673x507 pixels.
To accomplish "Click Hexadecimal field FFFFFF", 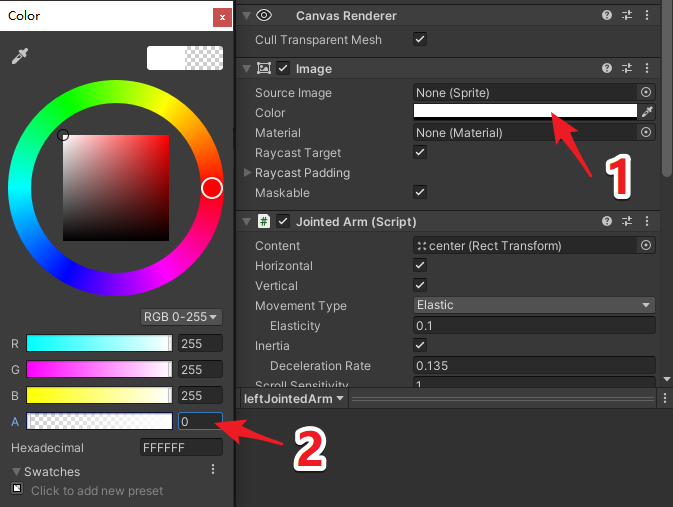I will pyautogui.click(x=182, y=447).
